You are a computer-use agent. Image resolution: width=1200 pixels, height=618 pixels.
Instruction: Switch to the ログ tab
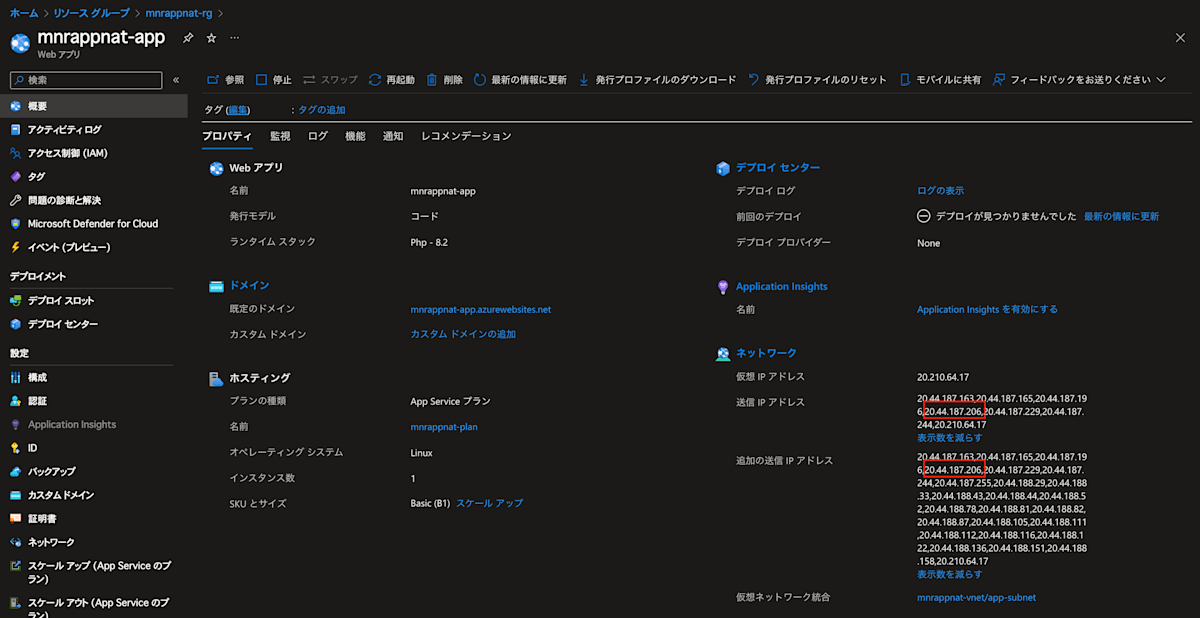pyautogui.click(x=318, y=136)
